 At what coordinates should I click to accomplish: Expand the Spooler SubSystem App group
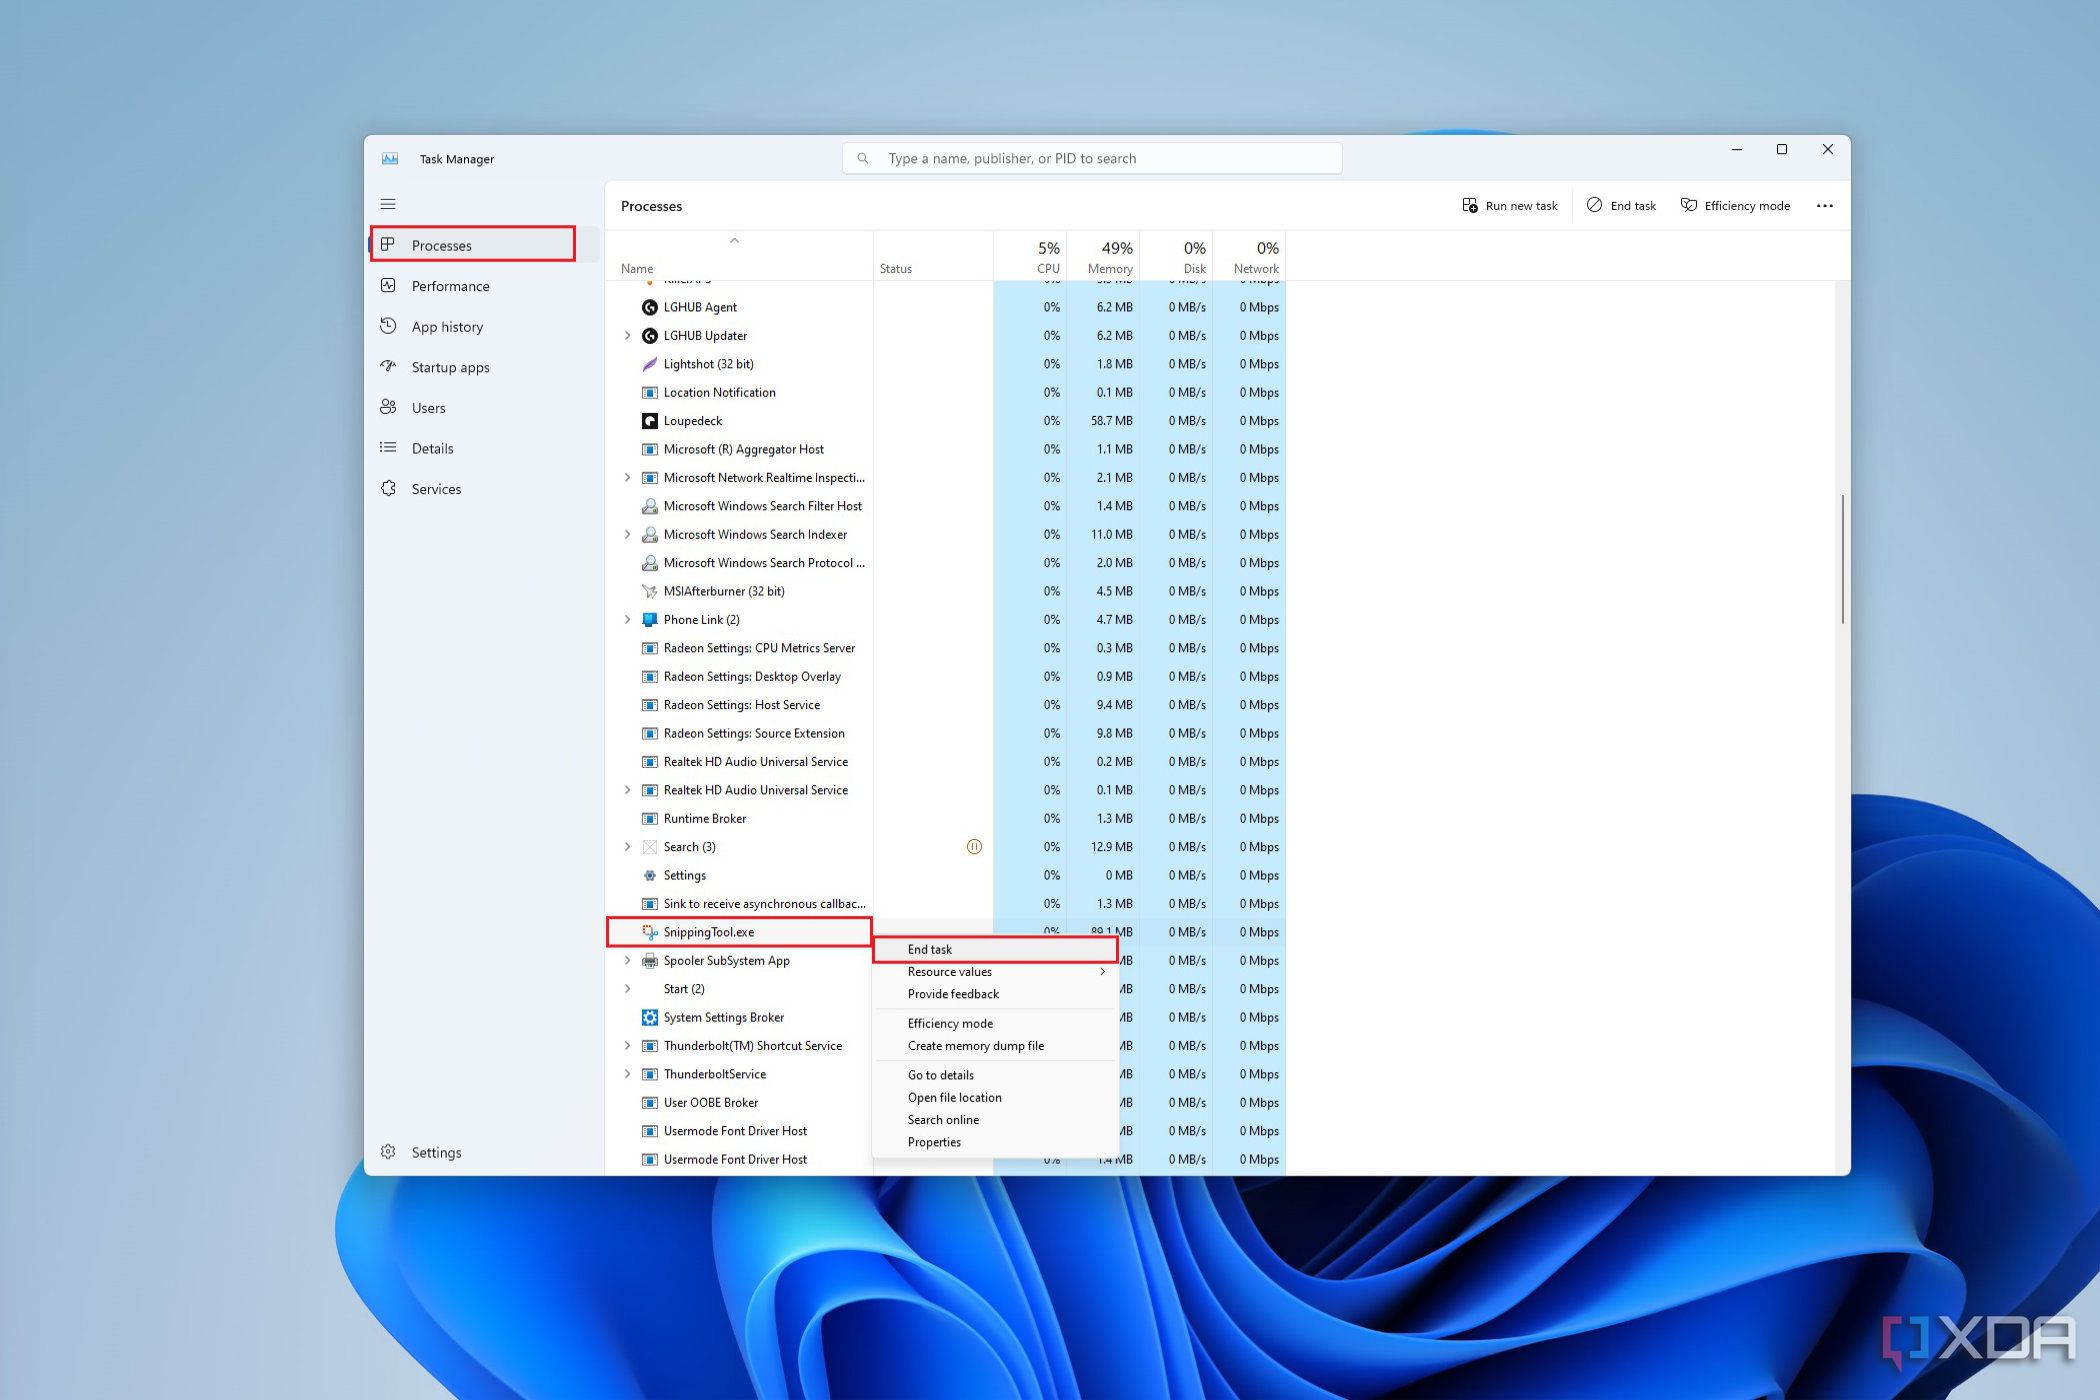tap(627, 960)
